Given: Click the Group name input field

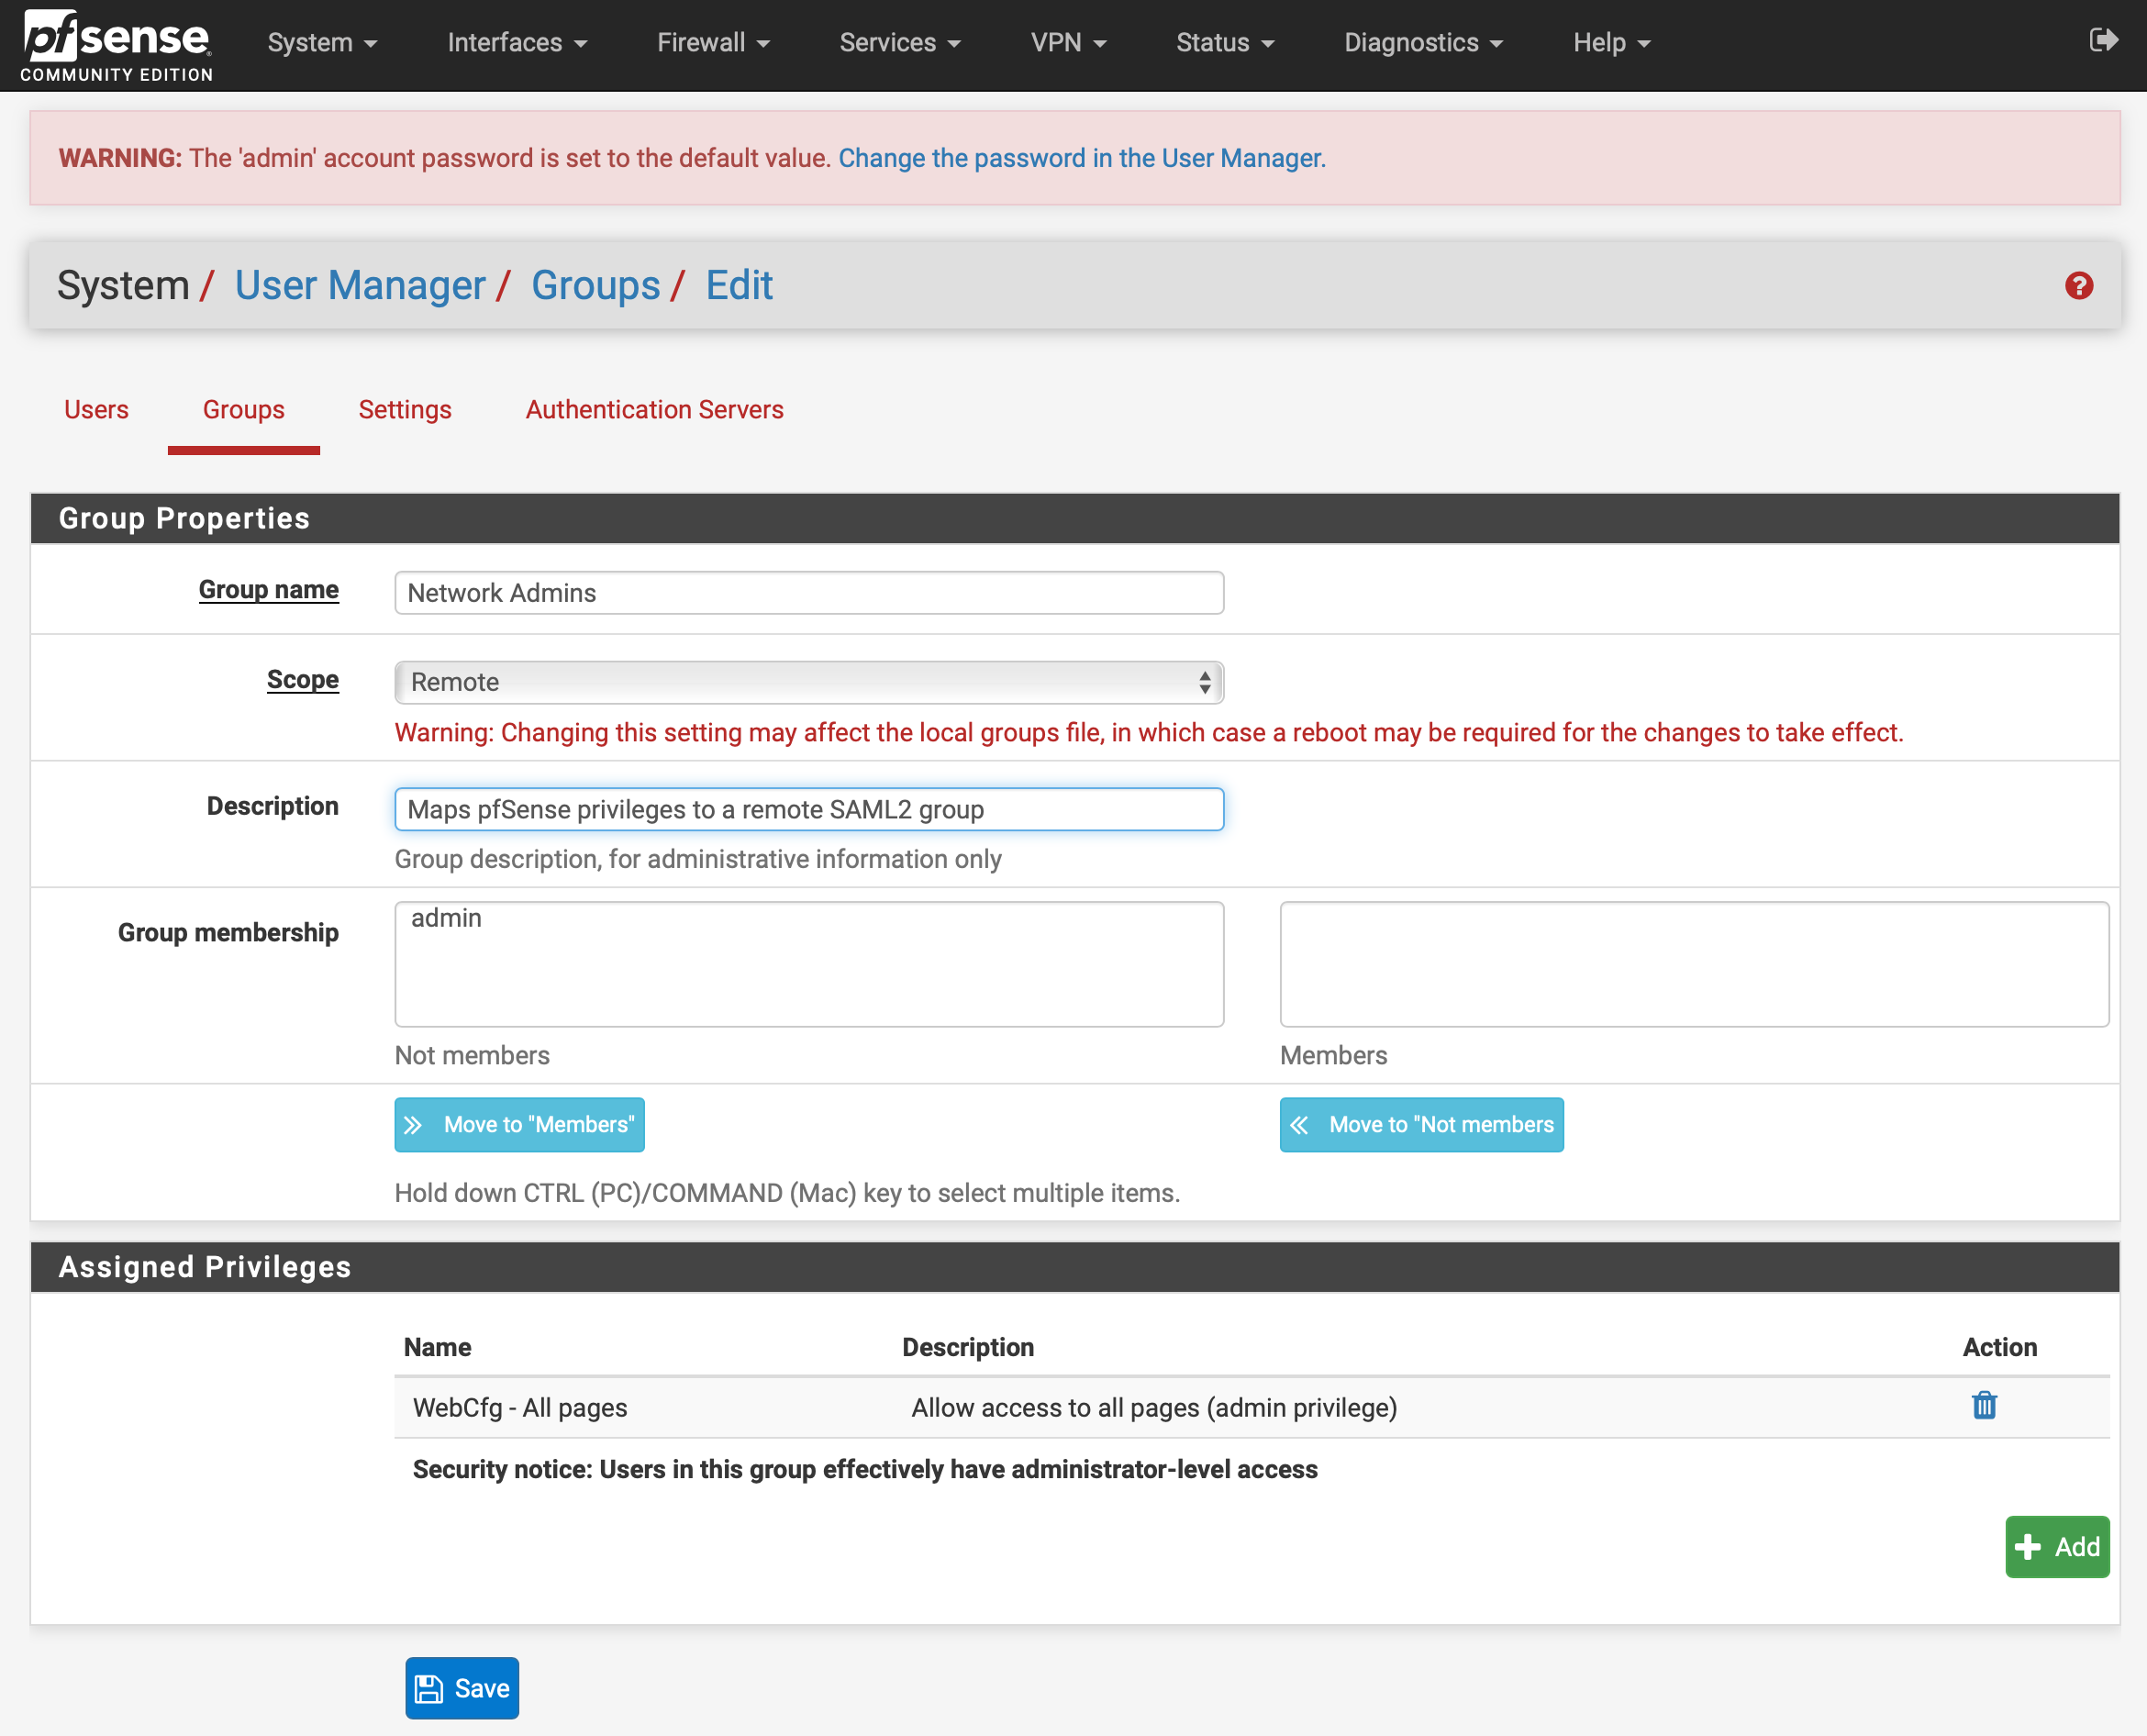Looking at the screenshot, I should tap(807, 592).
